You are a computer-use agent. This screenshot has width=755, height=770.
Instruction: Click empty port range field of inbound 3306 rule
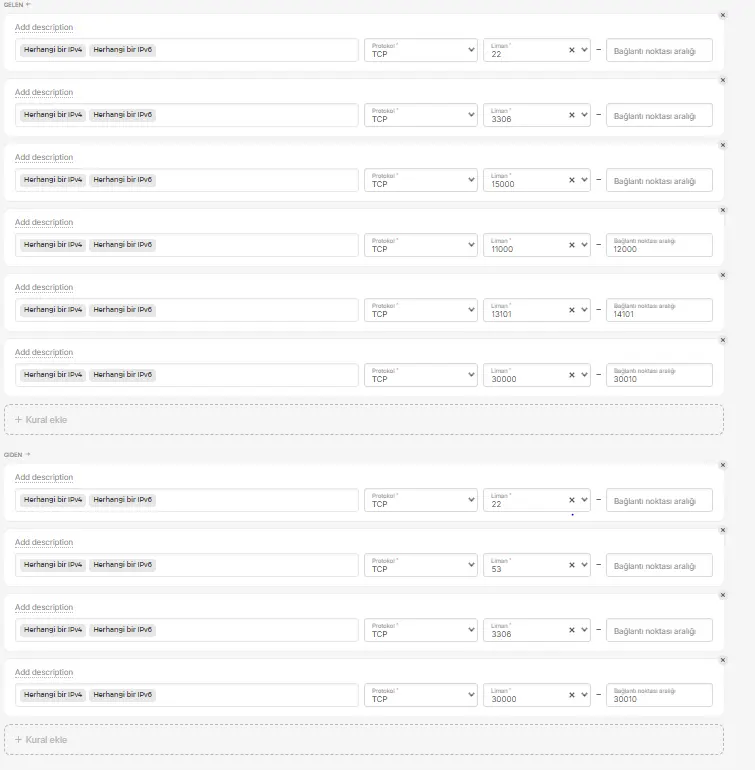coord(659,115)
